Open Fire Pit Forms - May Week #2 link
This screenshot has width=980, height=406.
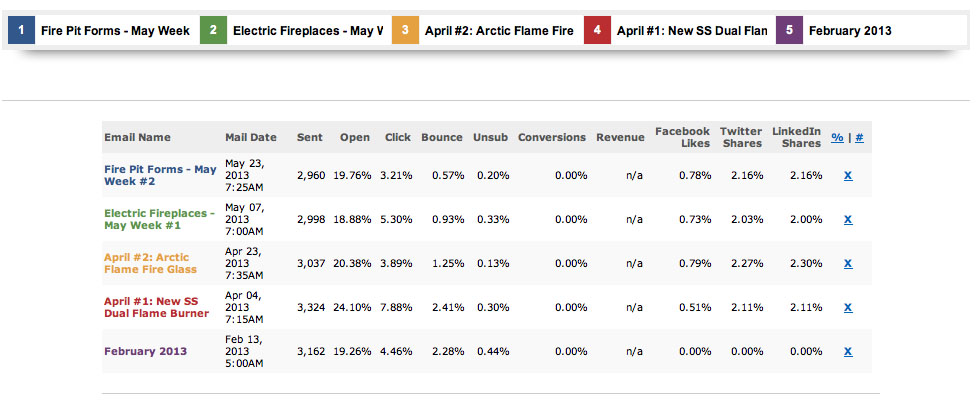160,175
